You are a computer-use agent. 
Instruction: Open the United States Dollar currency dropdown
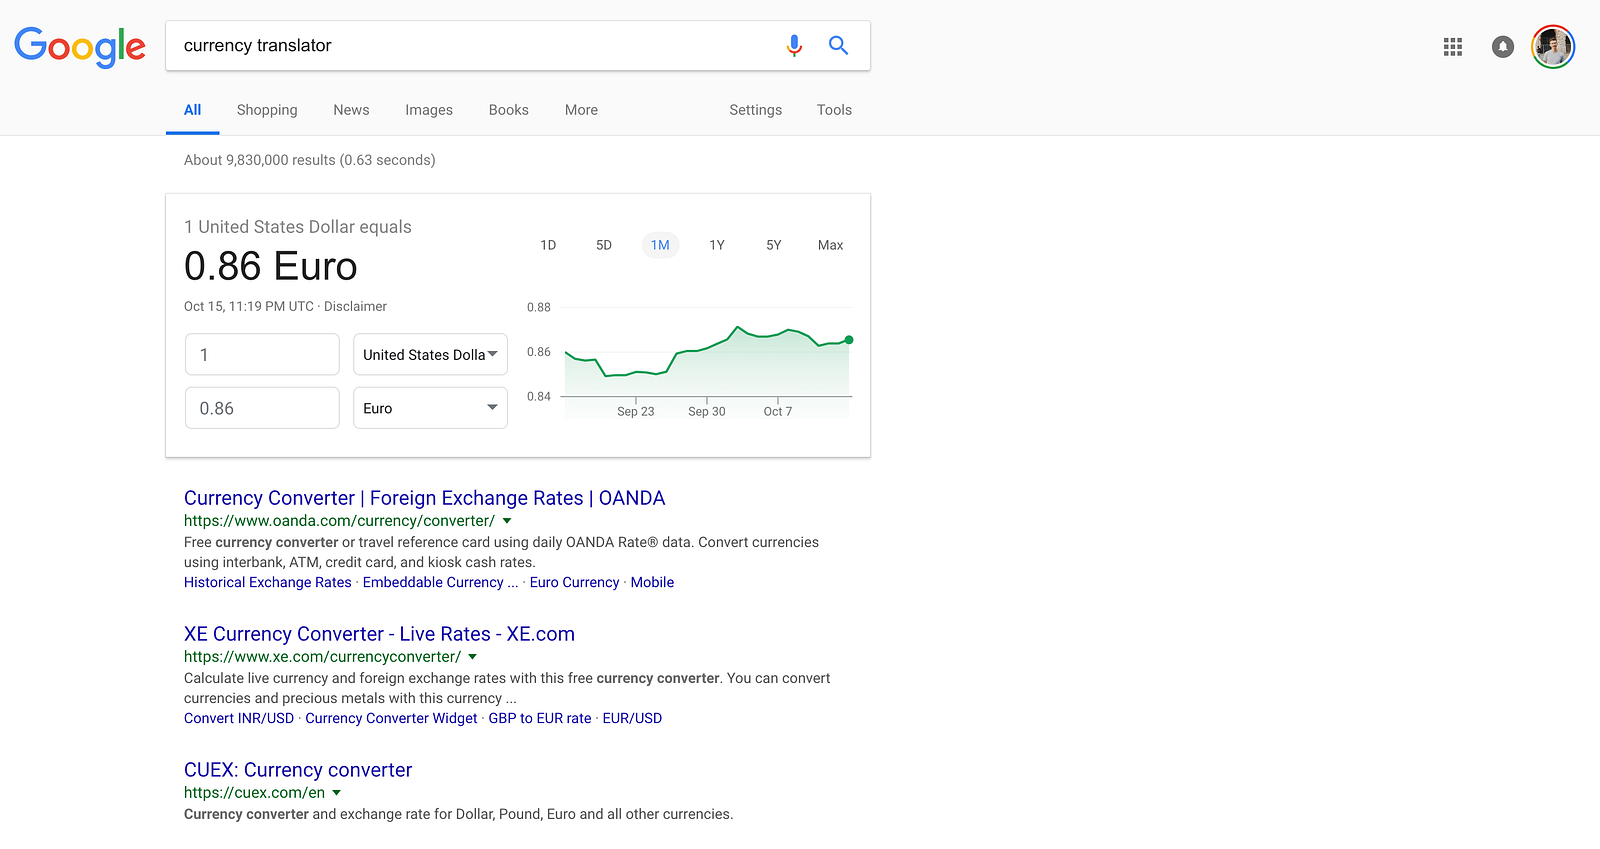tap(430, 355)
